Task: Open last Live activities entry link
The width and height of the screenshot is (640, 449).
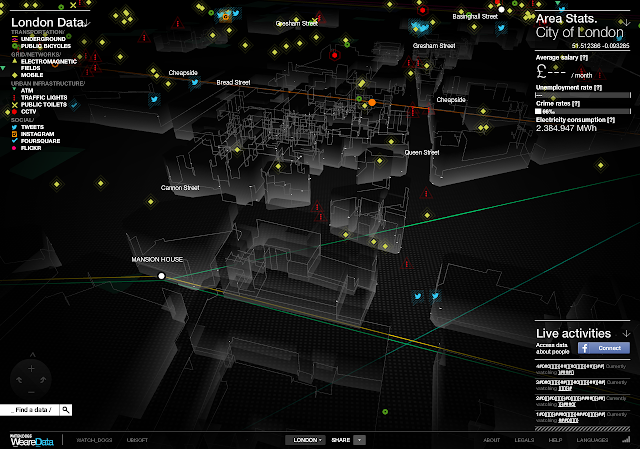Action: click(568, 420)
